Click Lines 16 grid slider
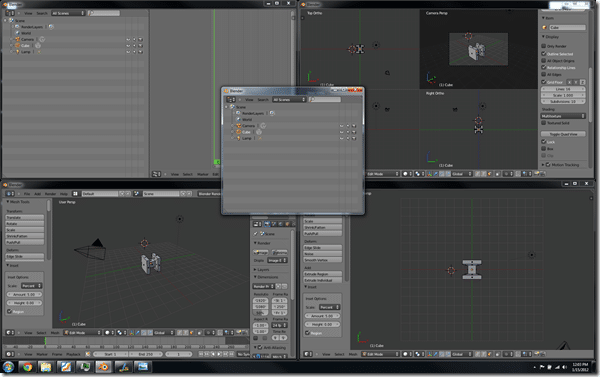Screen dimensions: 600x377 (563, 89)
